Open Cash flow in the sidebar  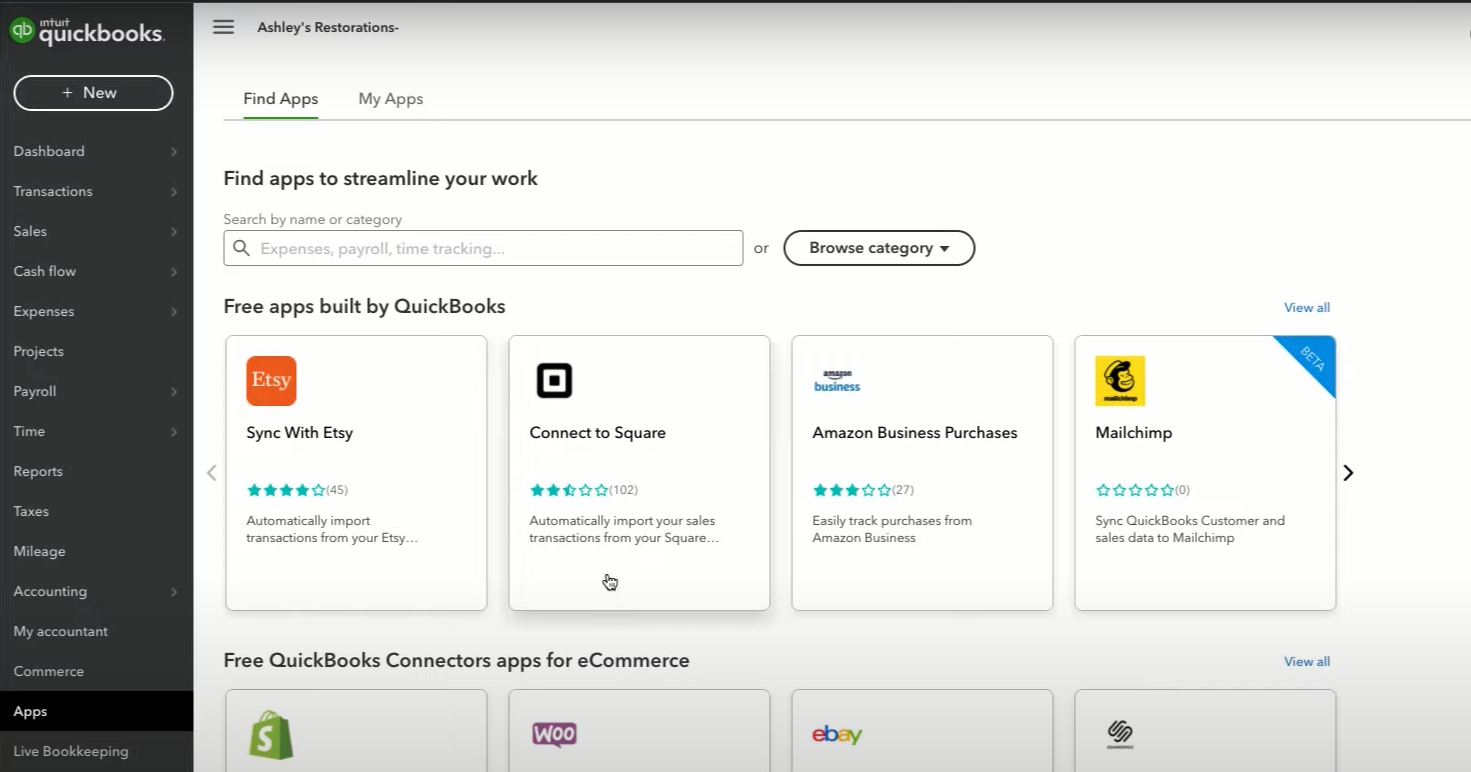point(45,271)
